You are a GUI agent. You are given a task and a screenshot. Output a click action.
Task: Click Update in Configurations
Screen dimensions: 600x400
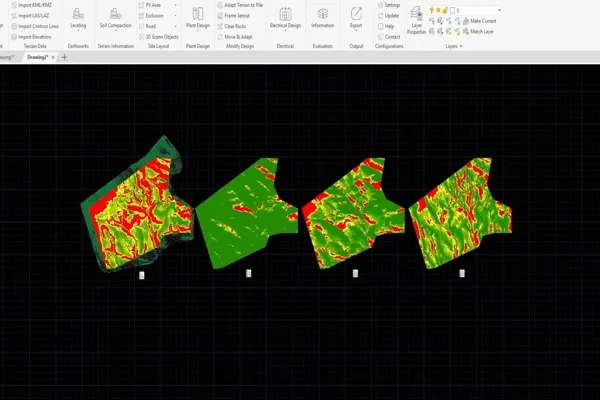pyautogui.click(x=388, y=16)
